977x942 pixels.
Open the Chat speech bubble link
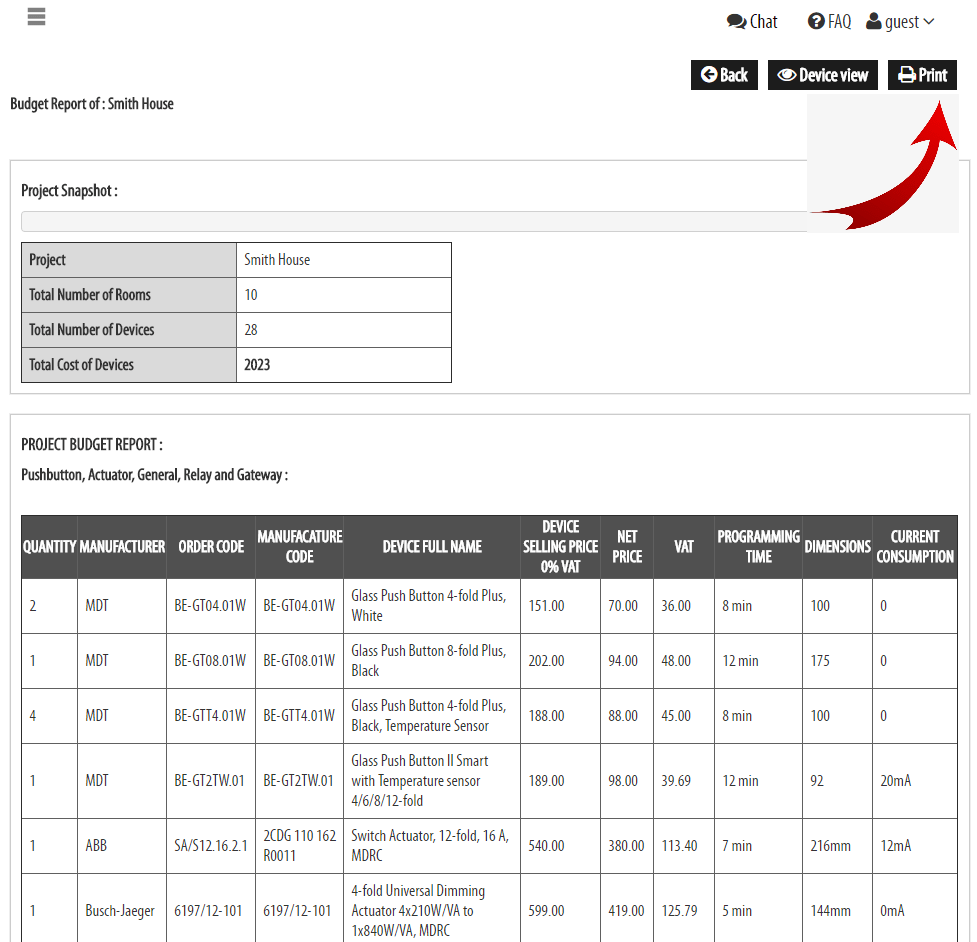click(x=752, y=22)
